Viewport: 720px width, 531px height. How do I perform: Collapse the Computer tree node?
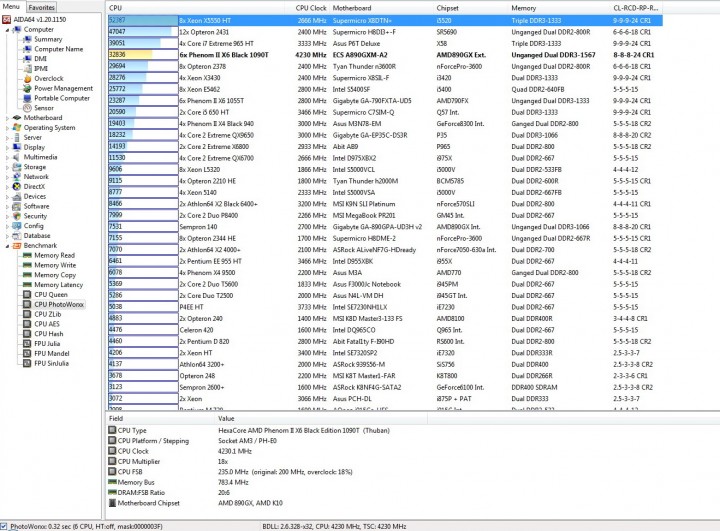pyautogui.click(x=7, y=30)
